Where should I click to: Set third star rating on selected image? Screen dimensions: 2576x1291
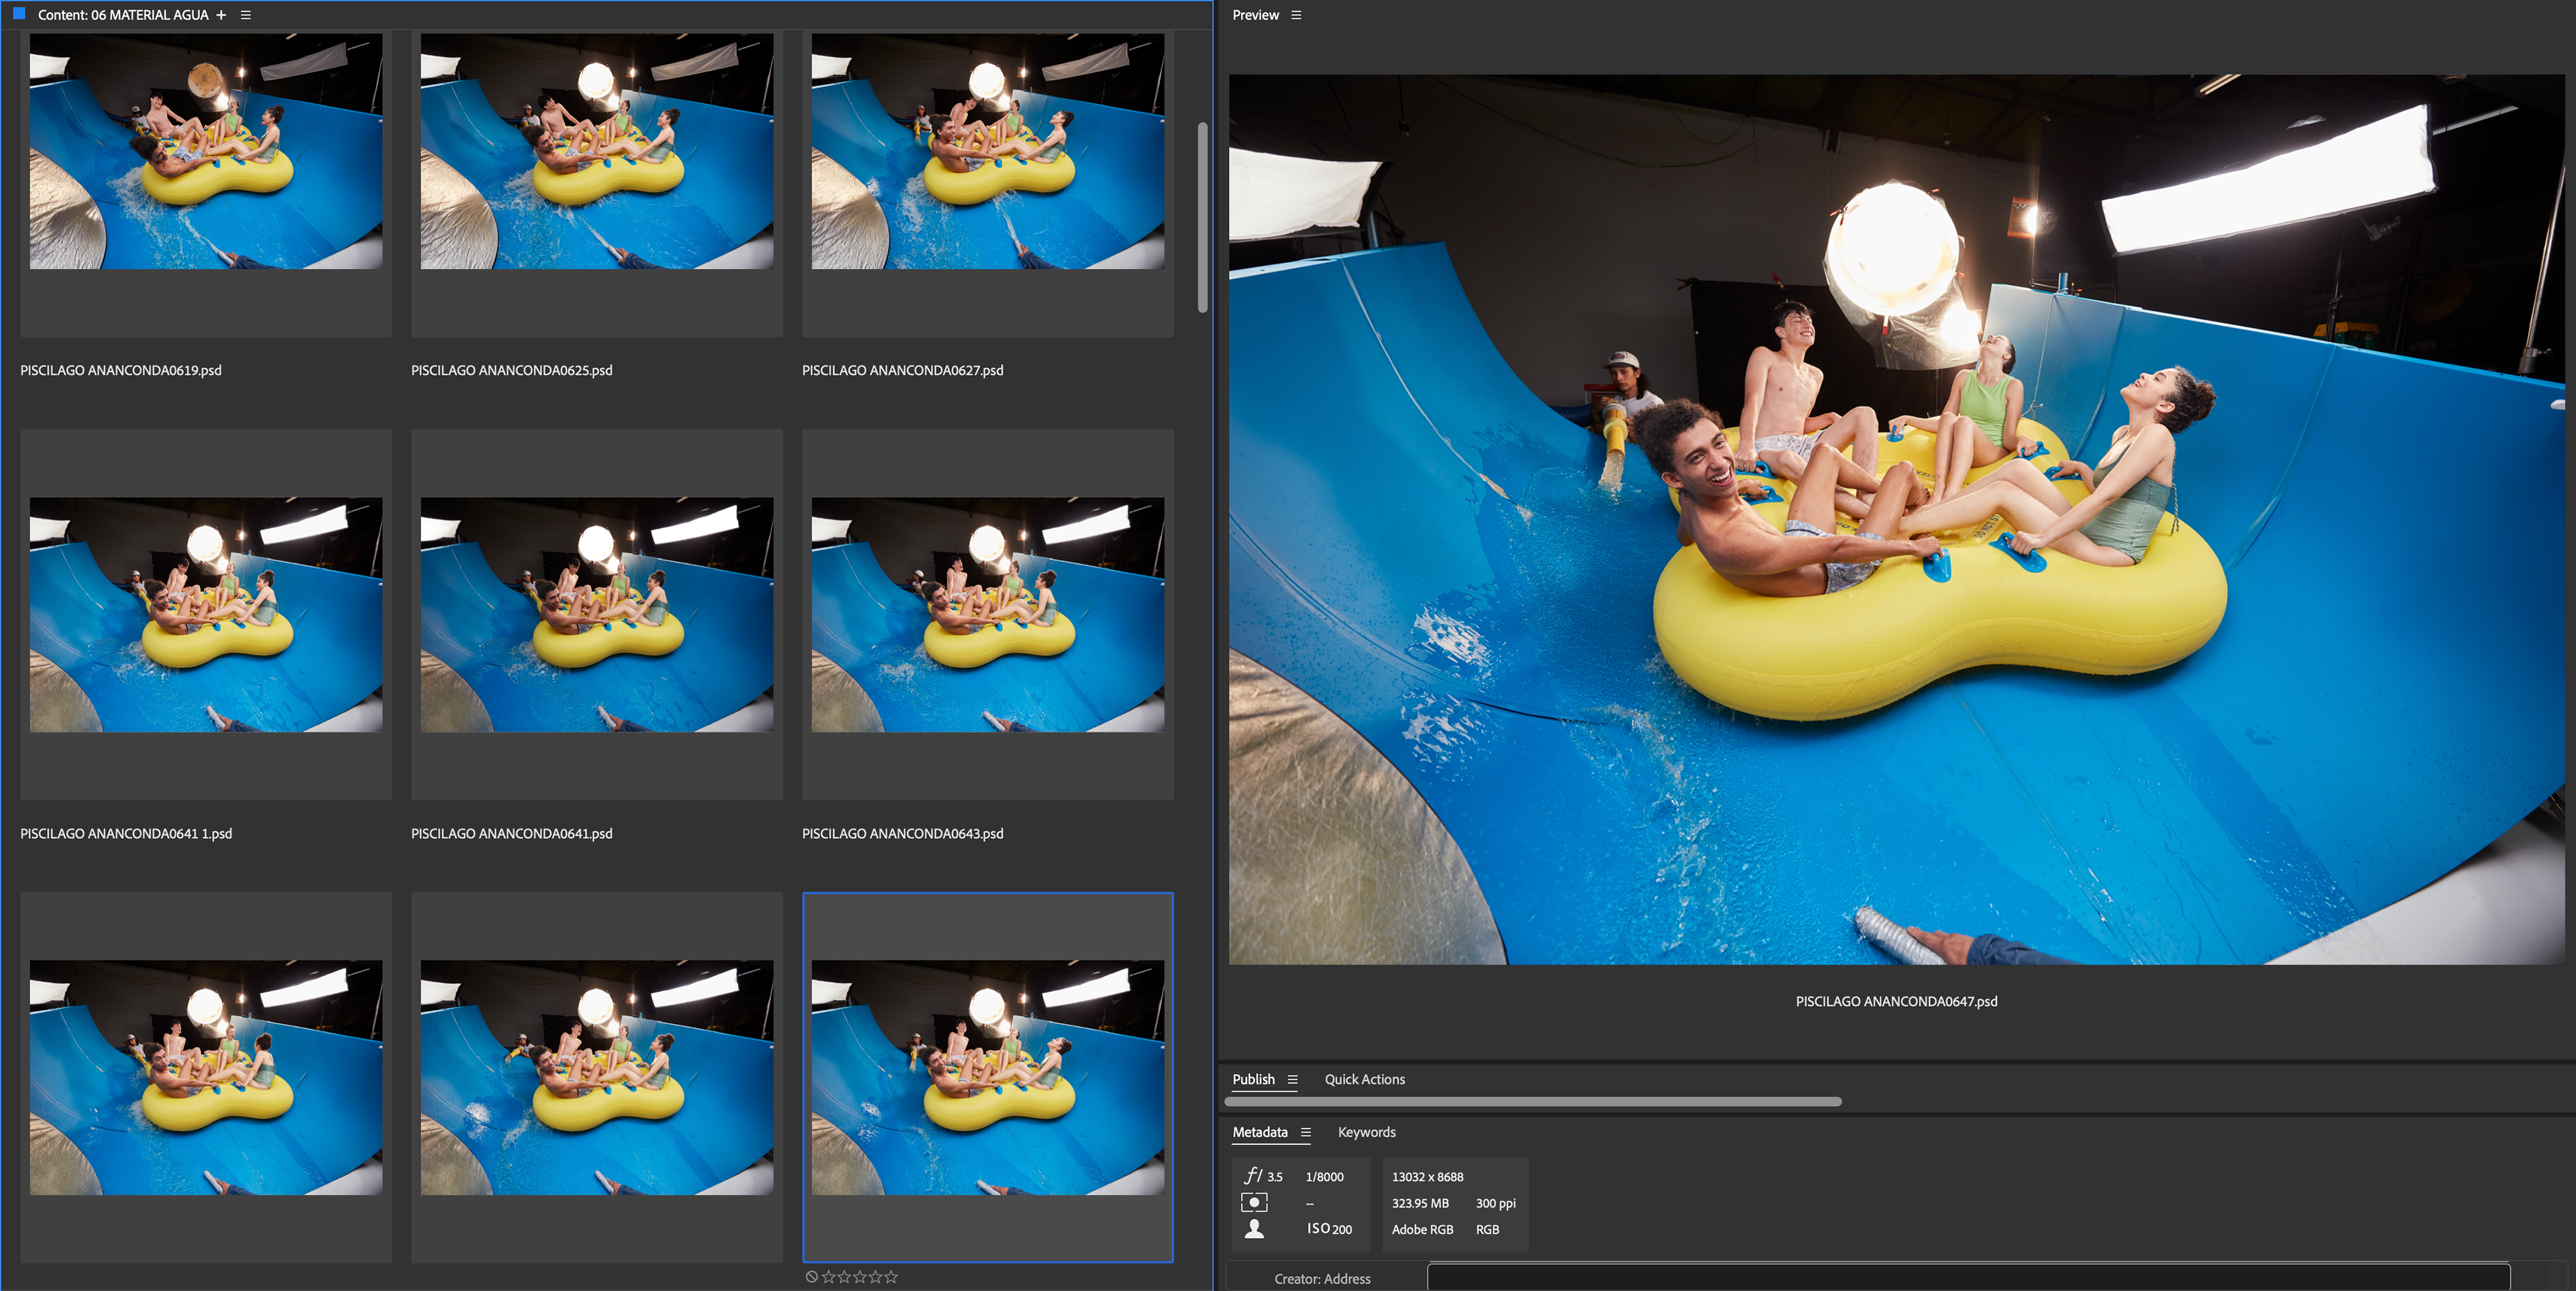[860, 1277]
